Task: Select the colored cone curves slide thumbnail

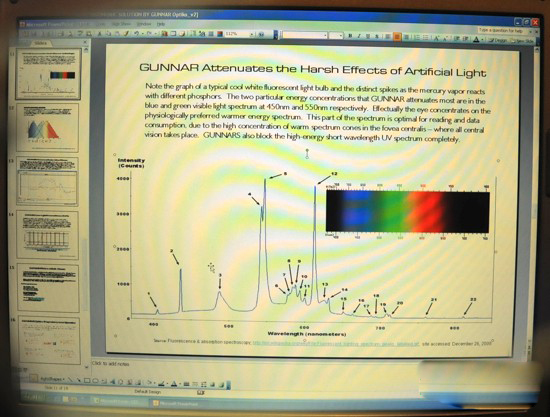Action: (47, 127)
